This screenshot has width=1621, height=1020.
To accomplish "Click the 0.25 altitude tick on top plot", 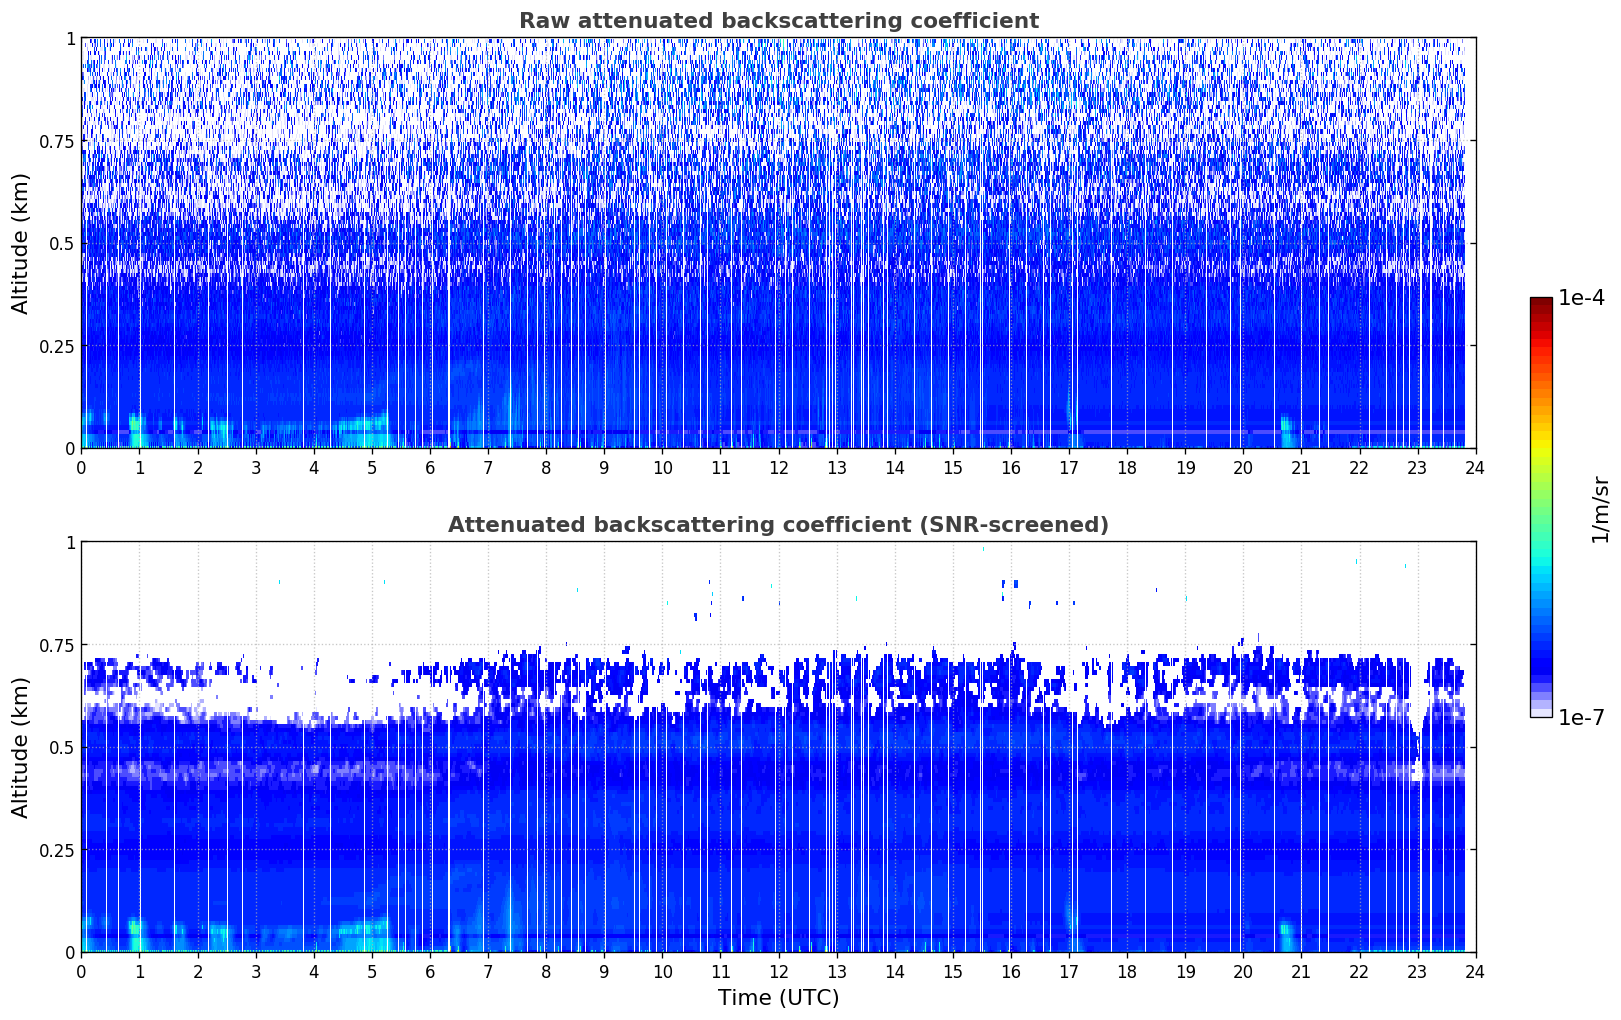I will [x=55, y=346].
